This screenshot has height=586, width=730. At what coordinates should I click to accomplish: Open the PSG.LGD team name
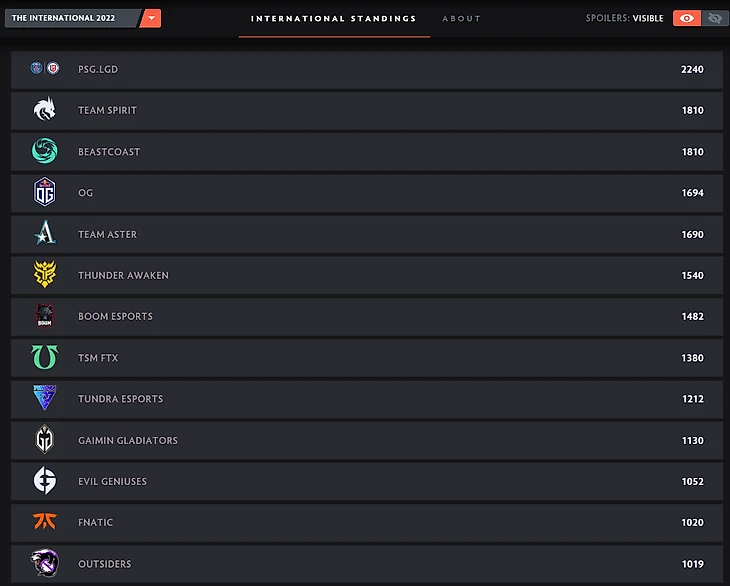[x=98, y=69]
